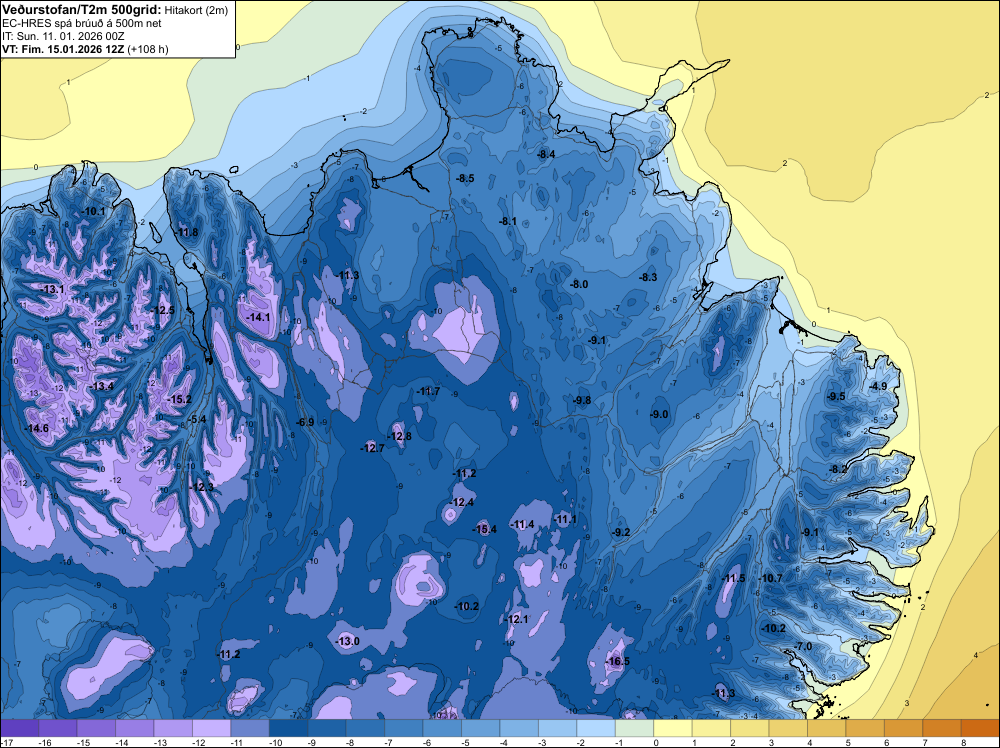The height and width of the screenshot is (748, 1000).
Task: Click the -12.4 temperature value
Action: 462,502
